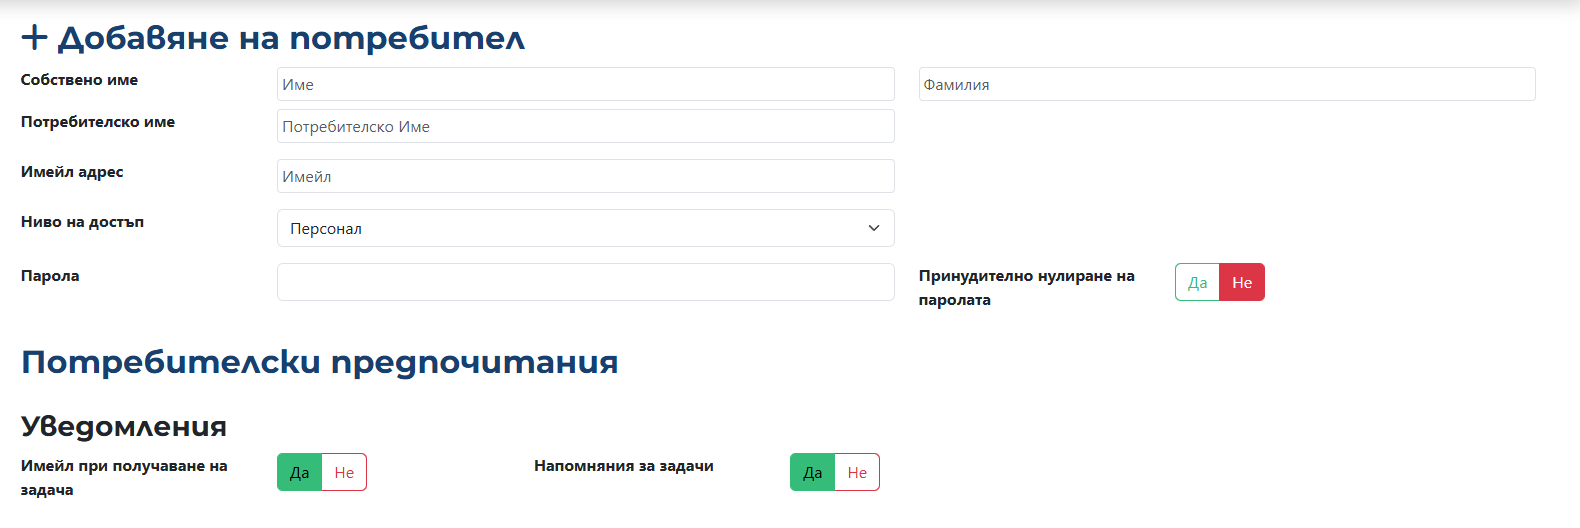Click the Парола password field
Screen dimensions: 1580x528
pyautogui.click(x=585, y=282)
